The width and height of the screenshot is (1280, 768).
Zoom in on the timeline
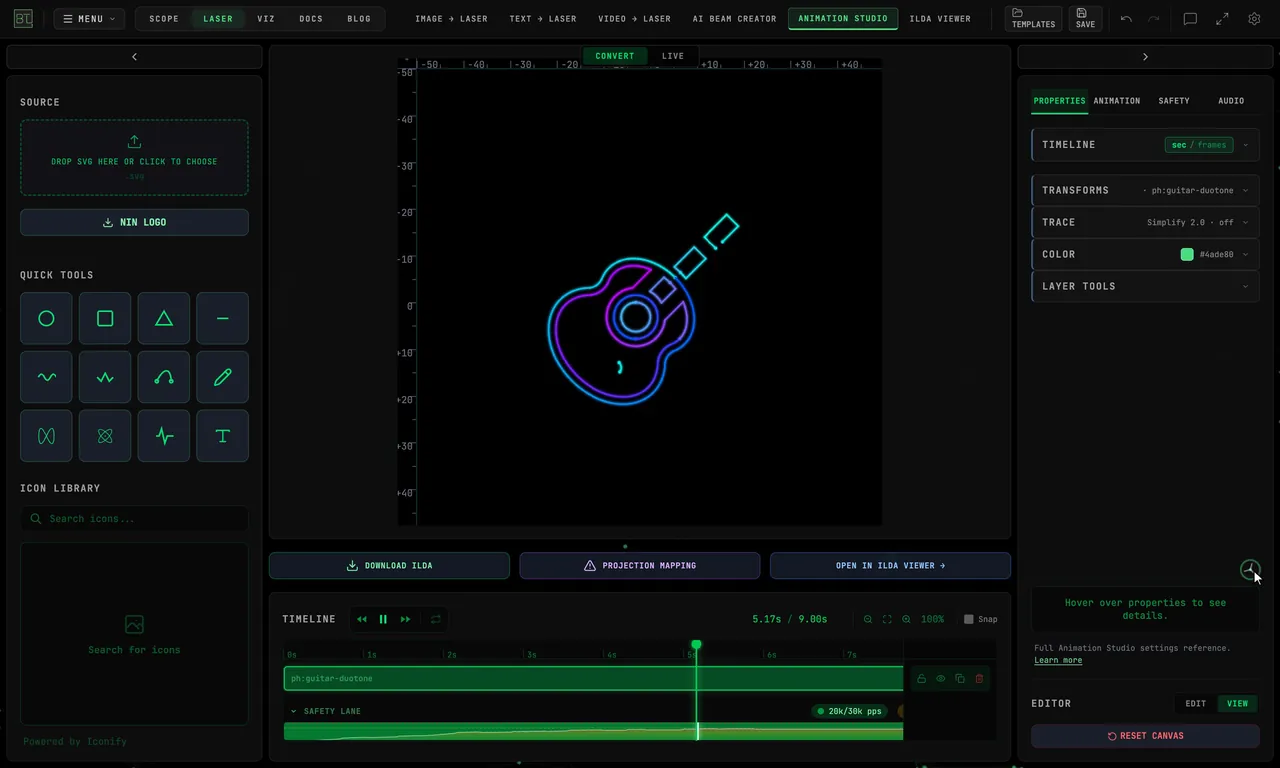tap(906, 619)
